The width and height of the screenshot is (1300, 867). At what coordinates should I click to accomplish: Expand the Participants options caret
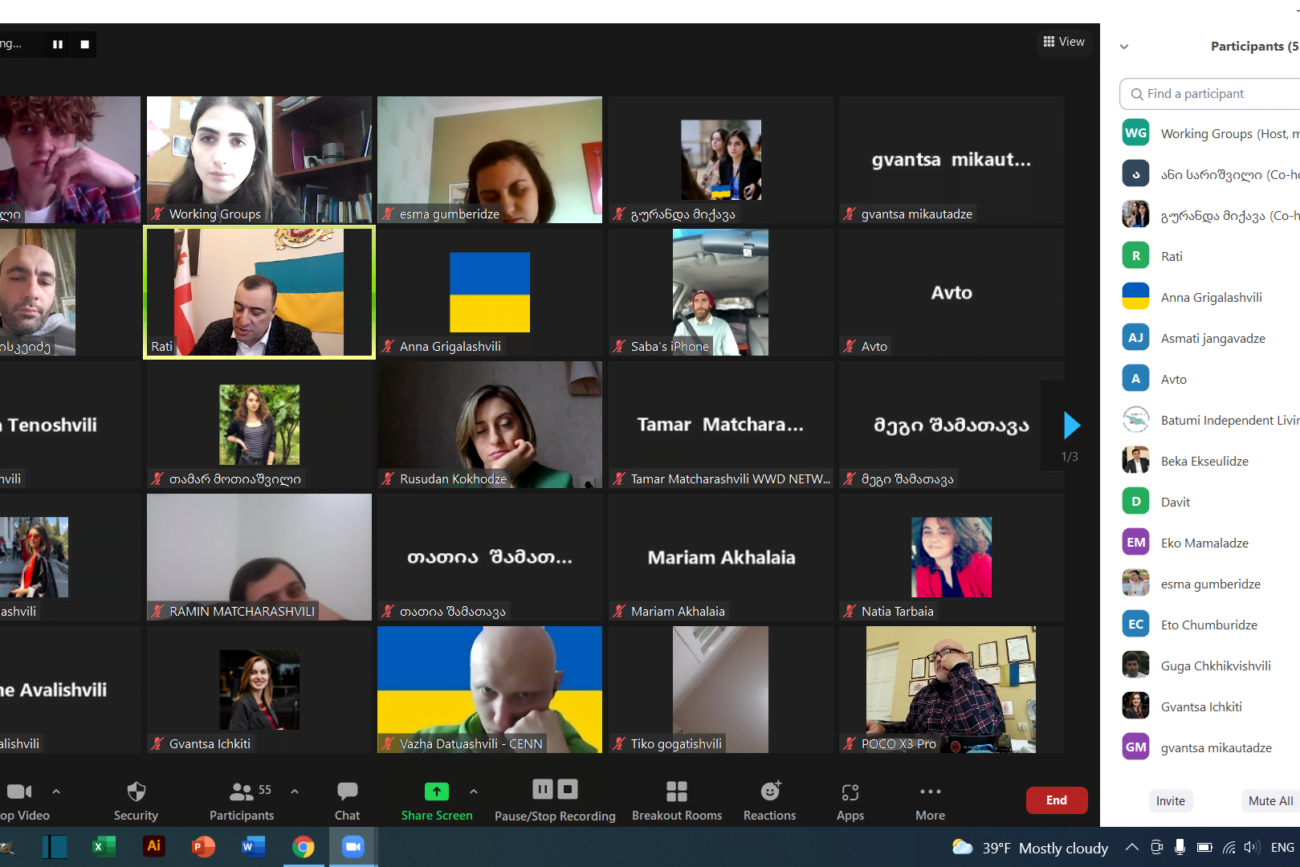pos(294,791)
